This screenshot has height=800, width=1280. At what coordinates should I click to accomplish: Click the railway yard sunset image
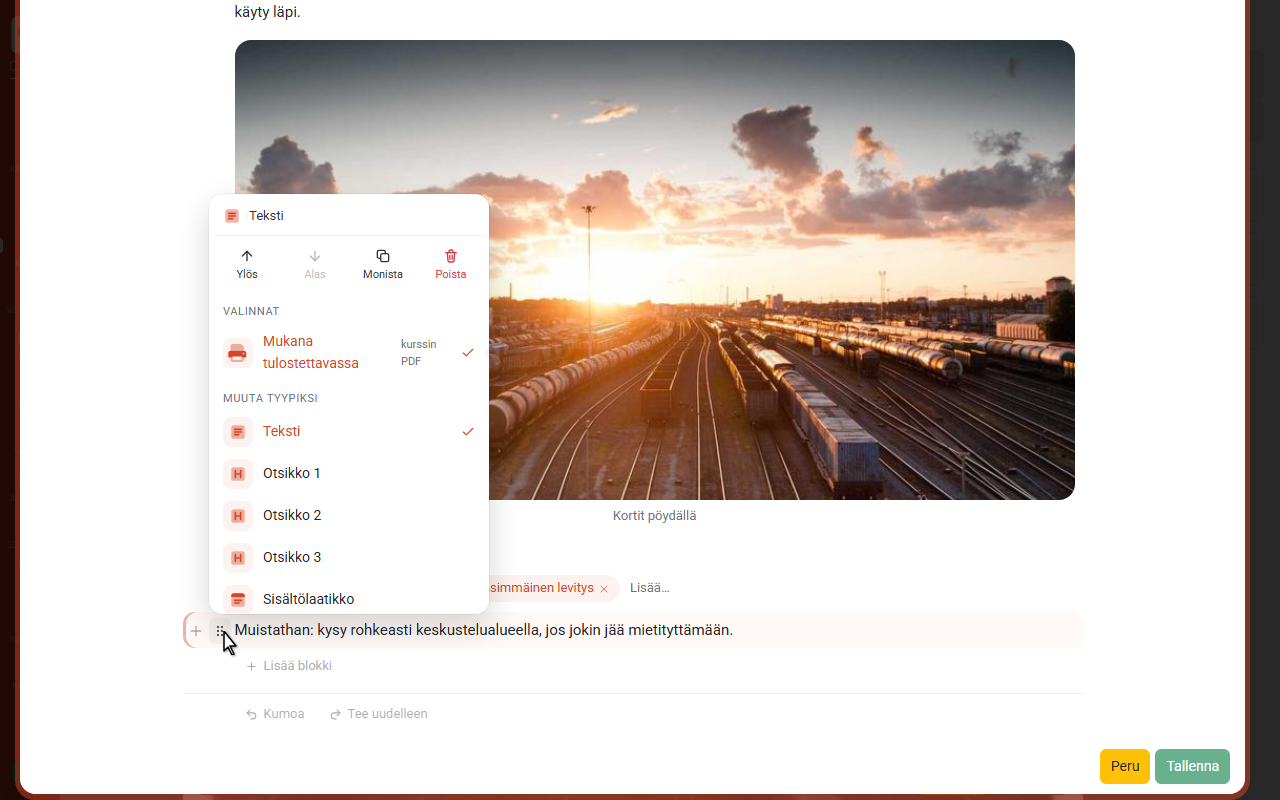[655, 270]
